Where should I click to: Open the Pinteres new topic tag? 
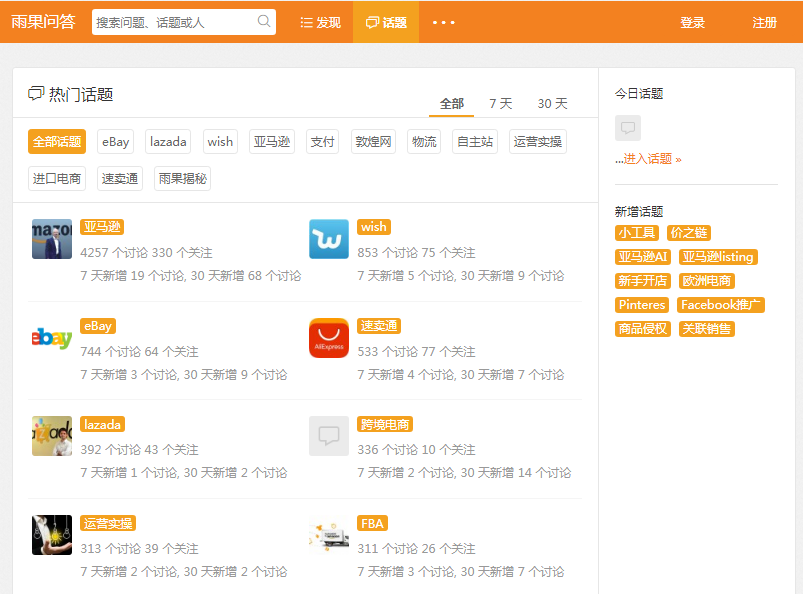tap(642, 305)
